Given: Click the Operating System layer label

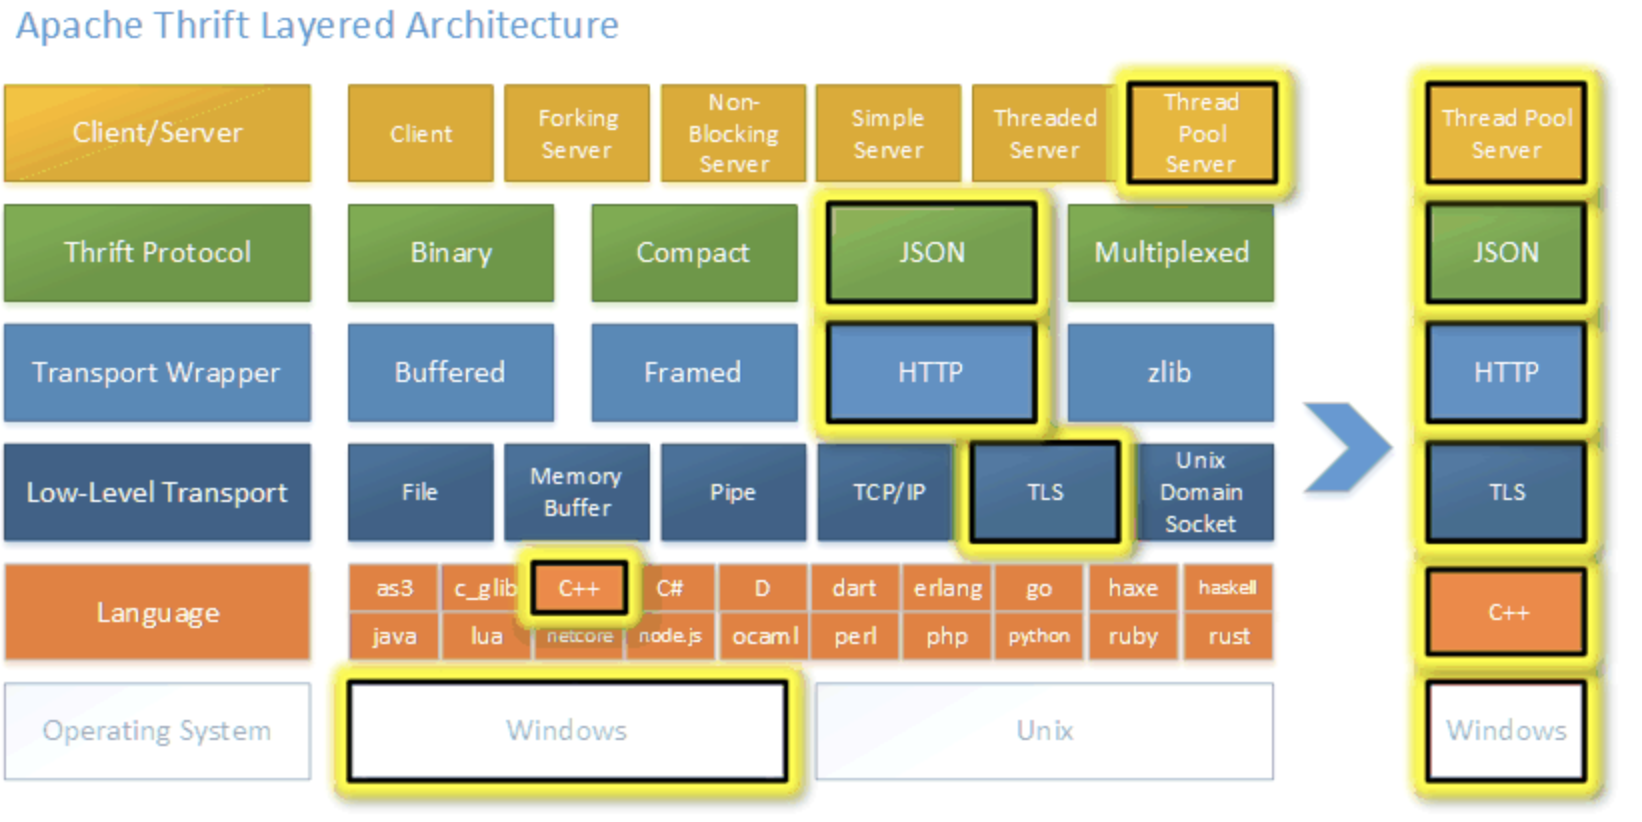Looking at the screenshot, I should click(x=157, y=731).
